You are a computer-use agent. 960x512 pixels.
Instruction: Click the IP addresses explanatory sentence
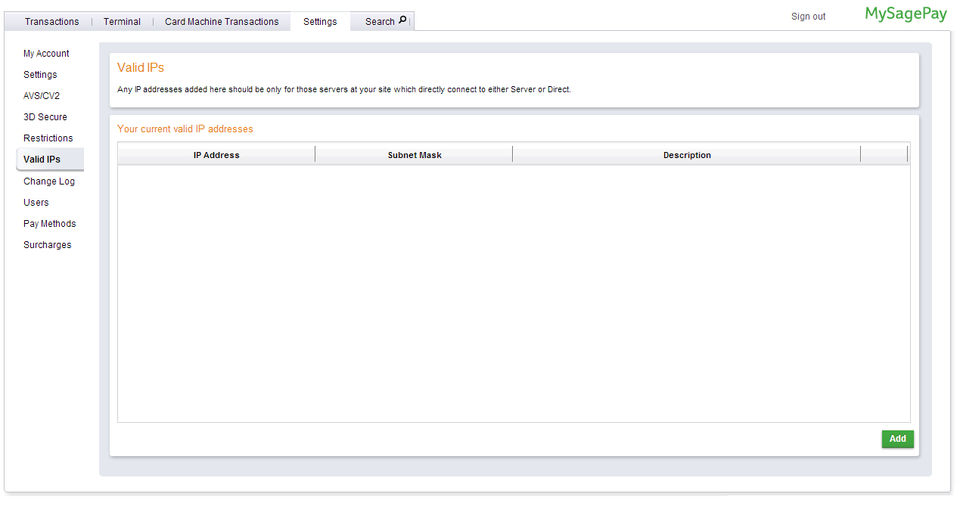(x=344, y=89)
